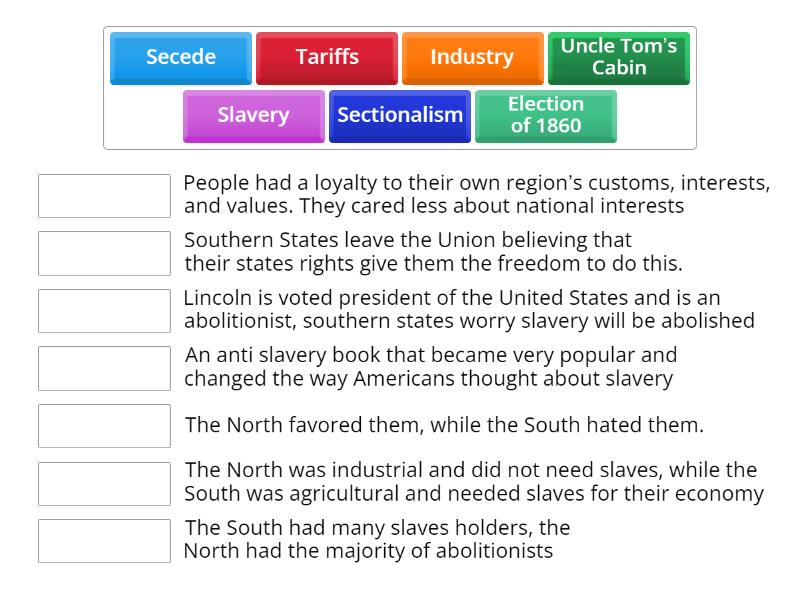
Task: Click answer box next to Southern States leave Union
Action: [104, 253]
